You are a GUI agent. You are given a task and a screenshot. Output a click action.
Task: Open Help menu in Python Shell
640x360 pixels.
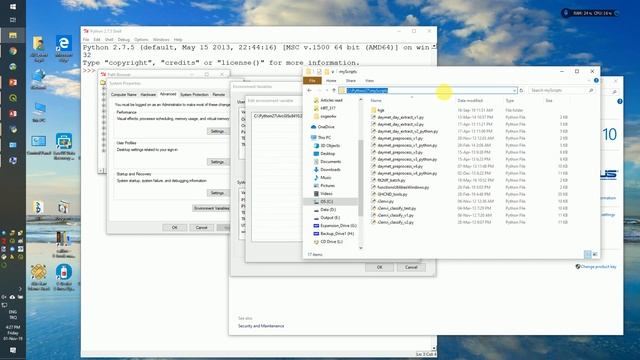pyautogui.click(x=178, y=40)
